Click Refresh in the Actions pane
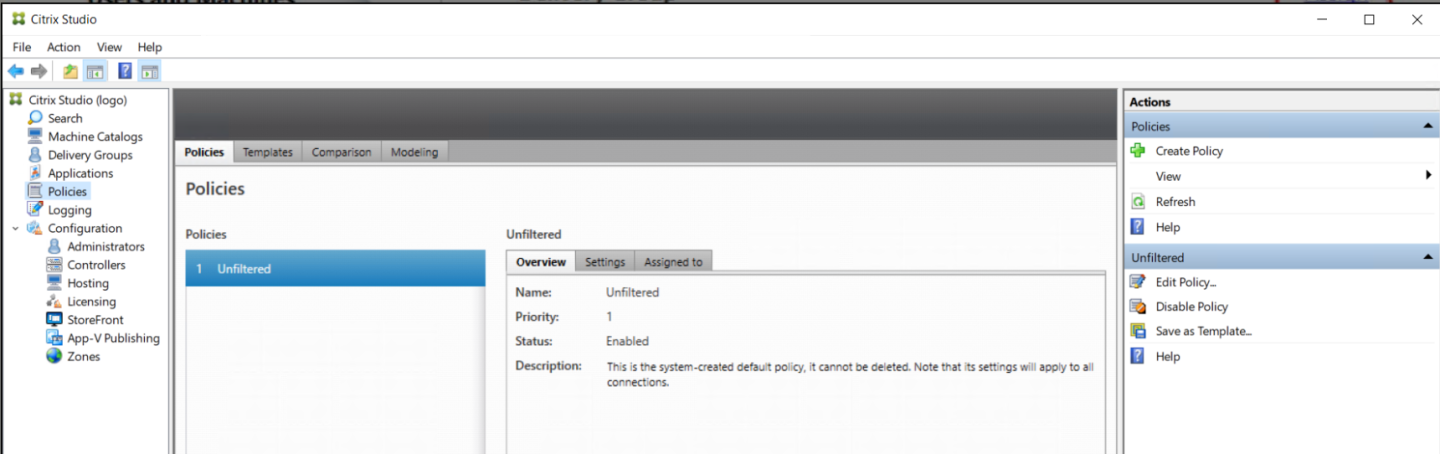This screenshot has height=454, width=1440. (x=1175, y=202)
